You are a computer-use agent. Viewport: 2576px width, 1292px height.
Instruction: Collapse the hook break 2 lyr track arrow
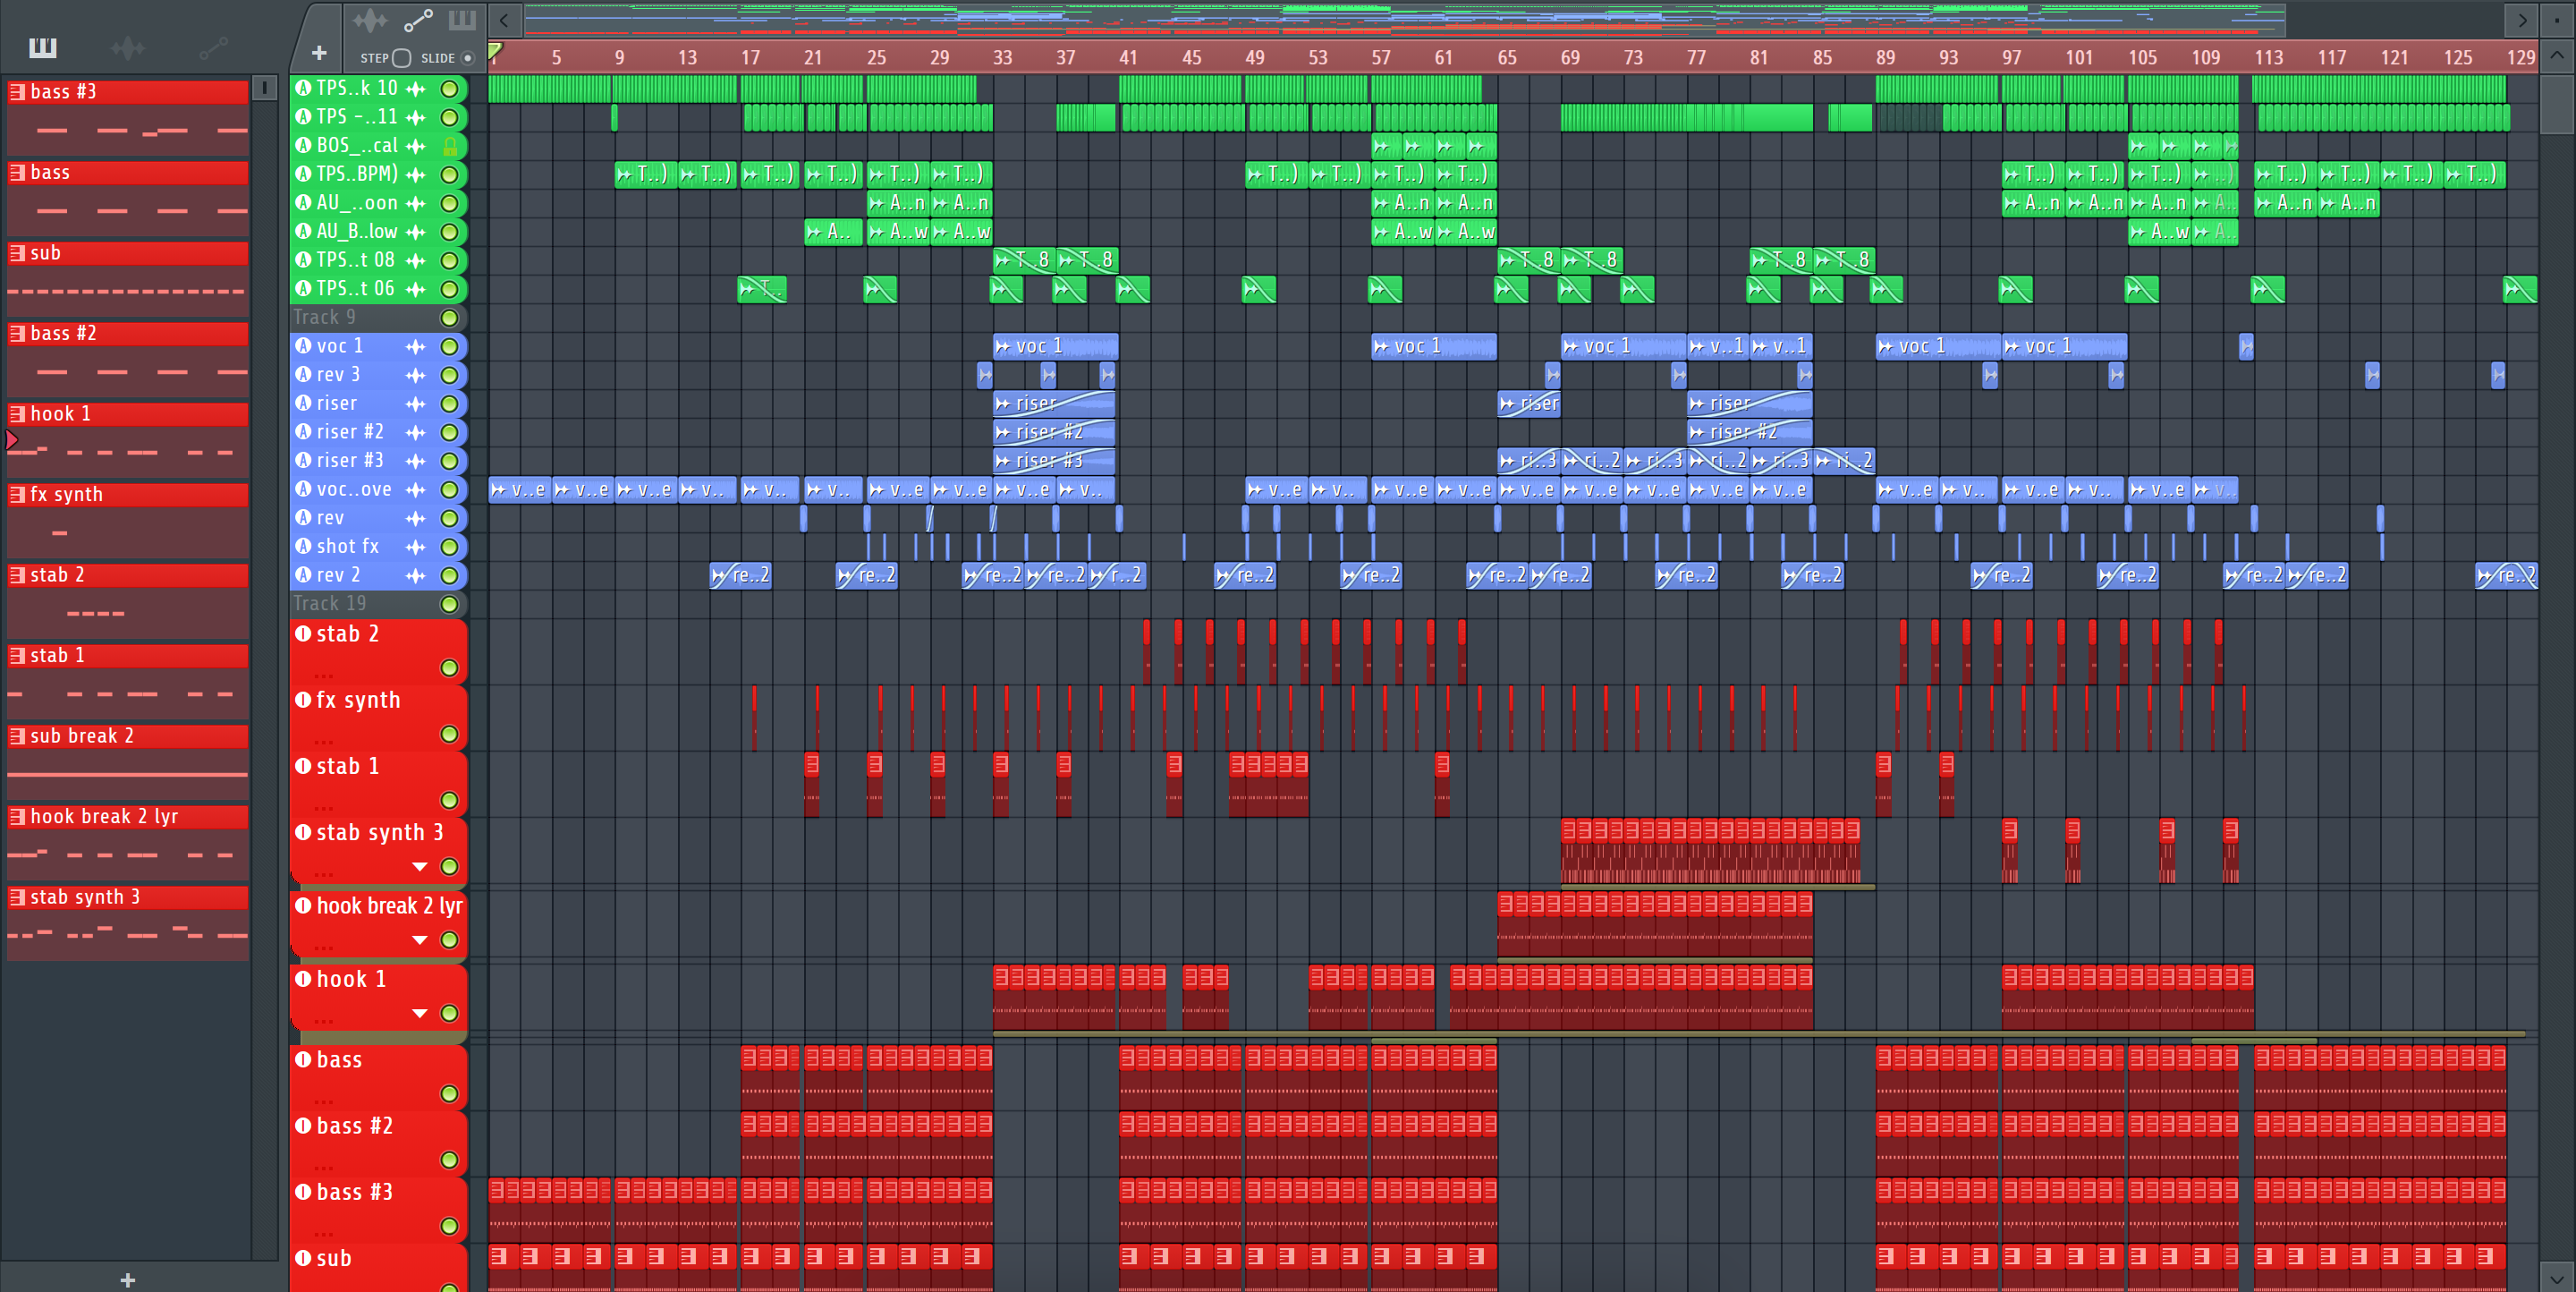point(420,940)
